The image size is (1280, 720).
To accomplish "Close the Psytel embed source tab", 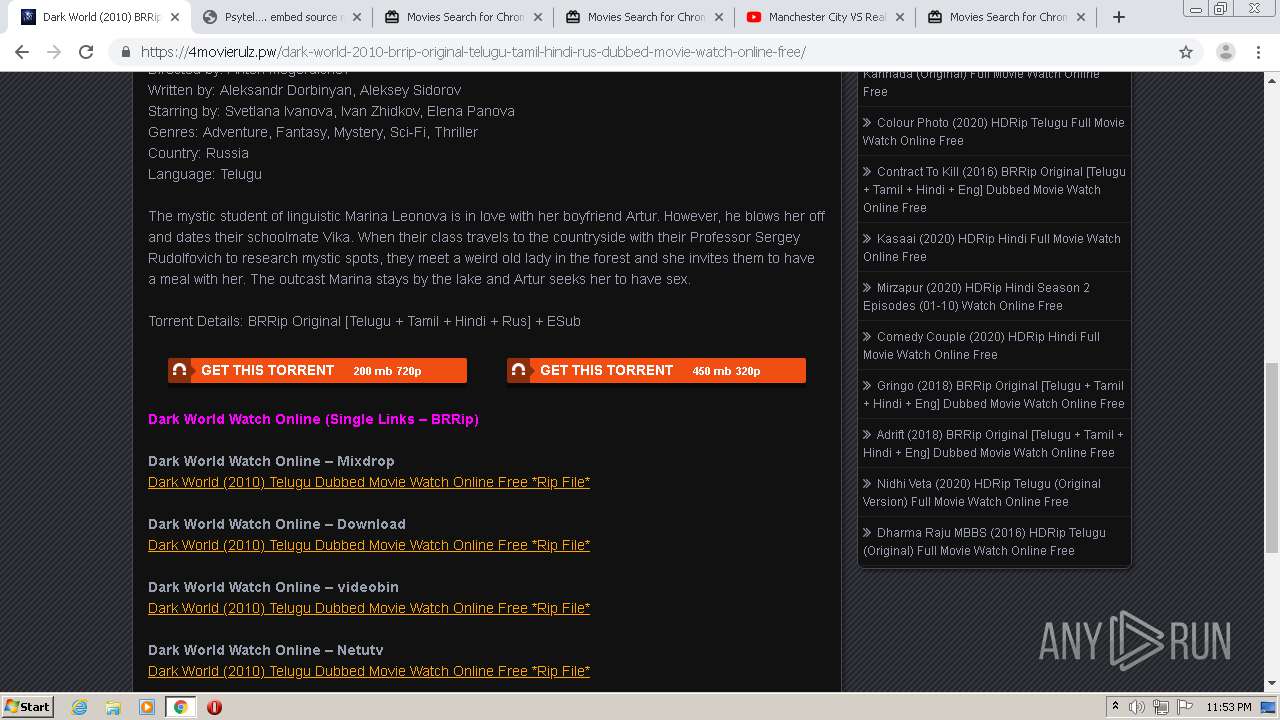I will [357, 17].
